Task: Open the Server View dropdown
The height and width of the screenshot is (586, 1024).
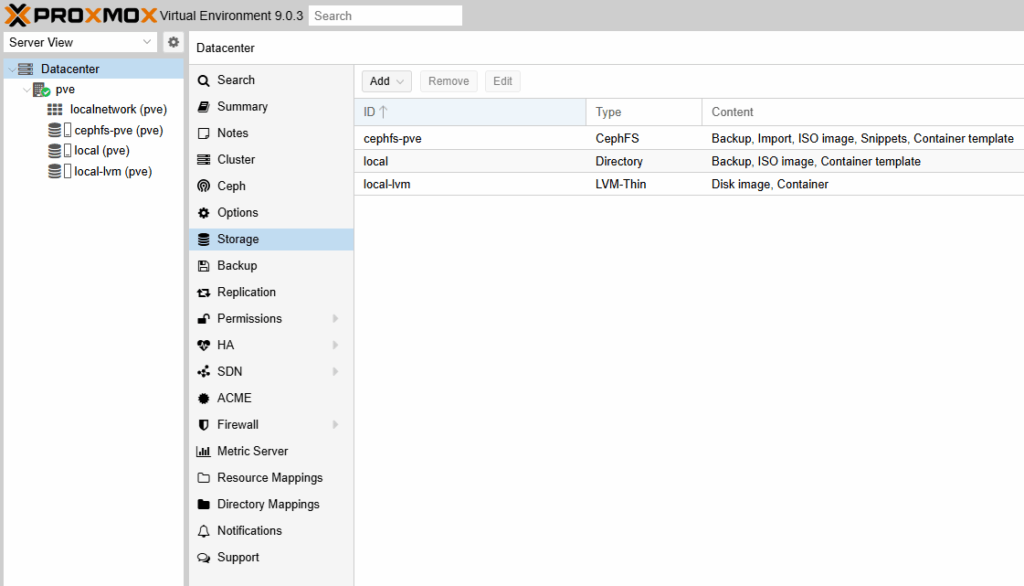Action: pyautogui.click(x=80, y=42)
